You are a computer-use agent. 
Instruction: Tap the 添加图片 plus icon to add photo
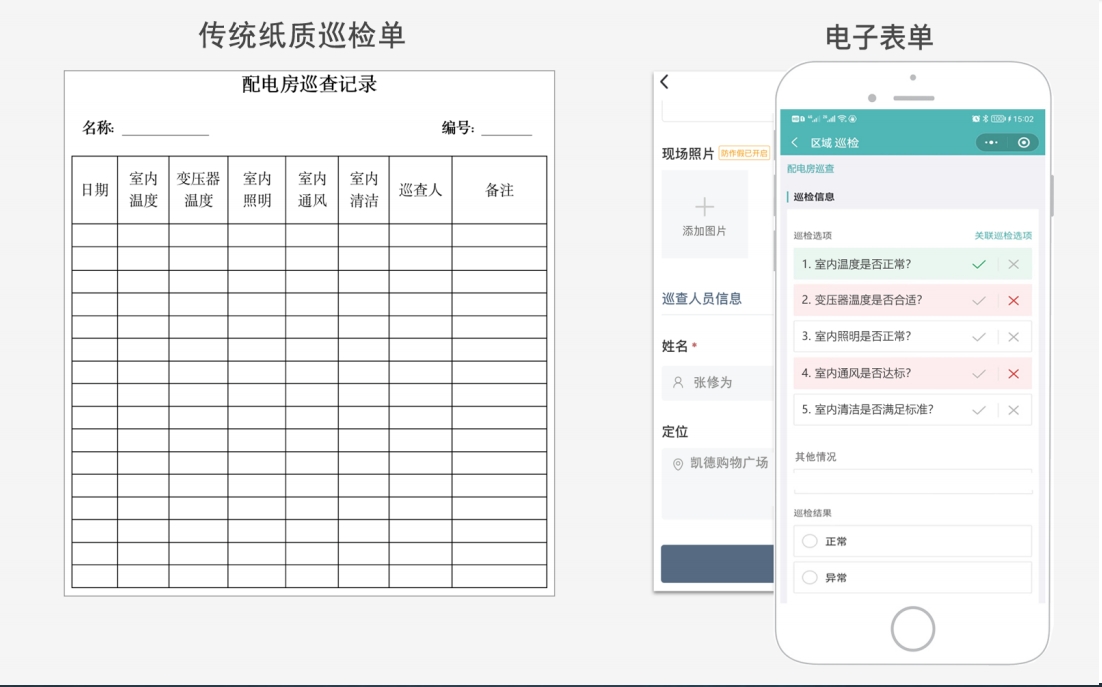pyautogui.click(x=705, y=208)
